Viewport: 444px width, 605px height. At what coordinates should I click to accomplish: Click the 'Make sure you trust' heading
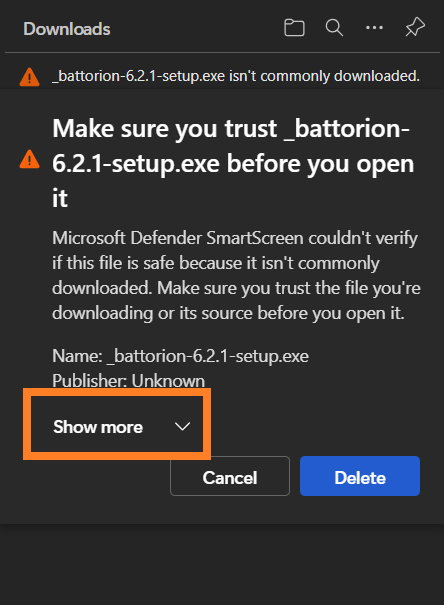pos(233,163)
